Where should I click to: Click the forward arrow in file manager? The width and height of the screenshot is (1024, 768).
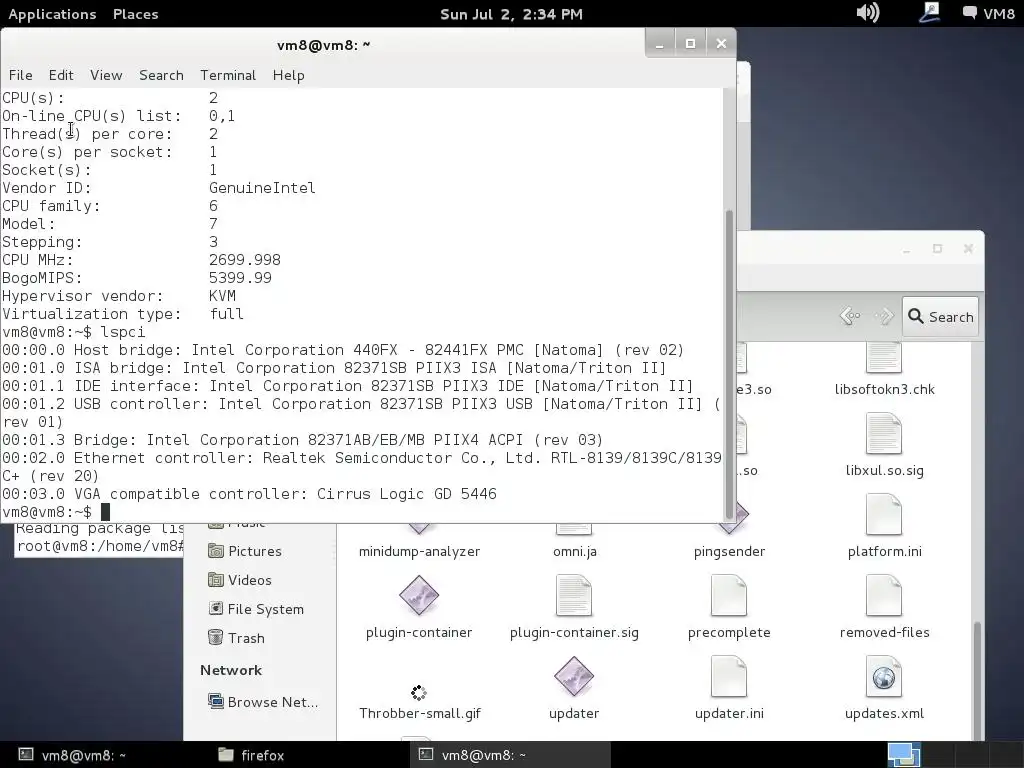[884, 317]
